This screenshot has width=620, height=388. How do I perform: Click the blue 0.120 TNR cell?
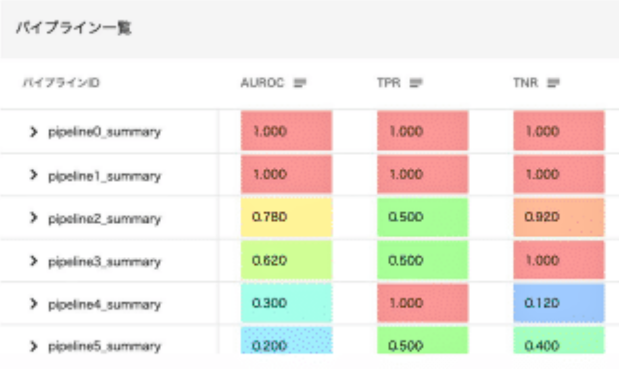click(559, 303)
